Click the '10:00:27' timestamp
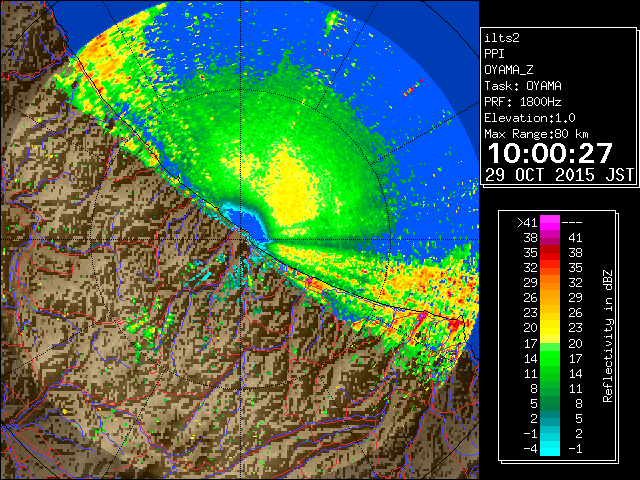 tap(550, 153)
